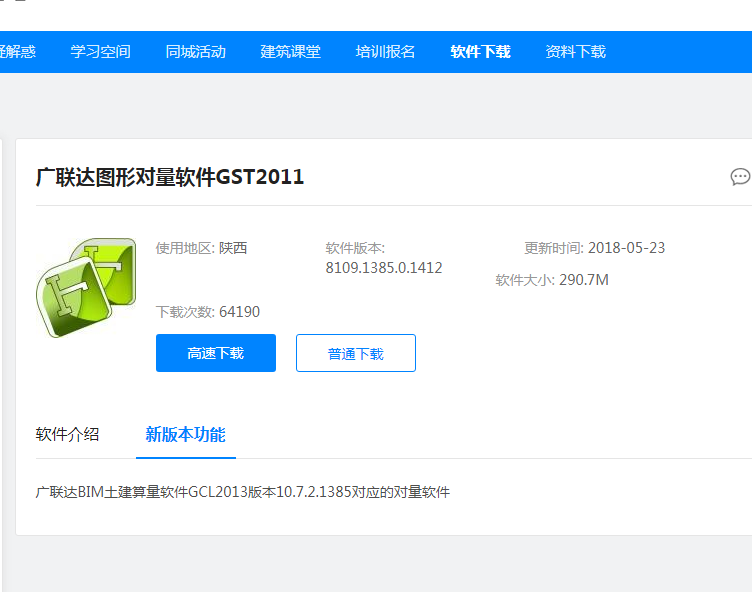Screen dimensions: 752x592
Task: Click the GST2011 green software logo
Action: pyautogui.click(x=86, y=287)
